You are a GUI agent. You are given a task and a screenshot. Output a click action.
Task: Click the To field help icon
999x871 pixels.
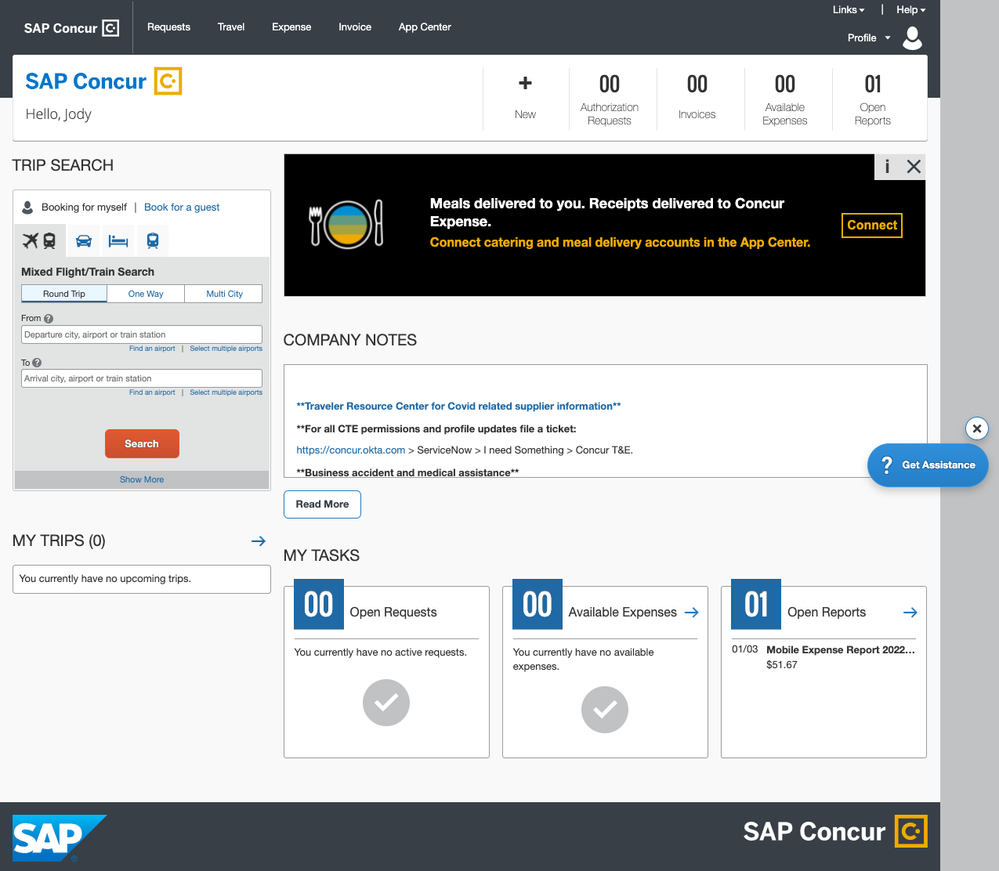[x=37, y=363]
